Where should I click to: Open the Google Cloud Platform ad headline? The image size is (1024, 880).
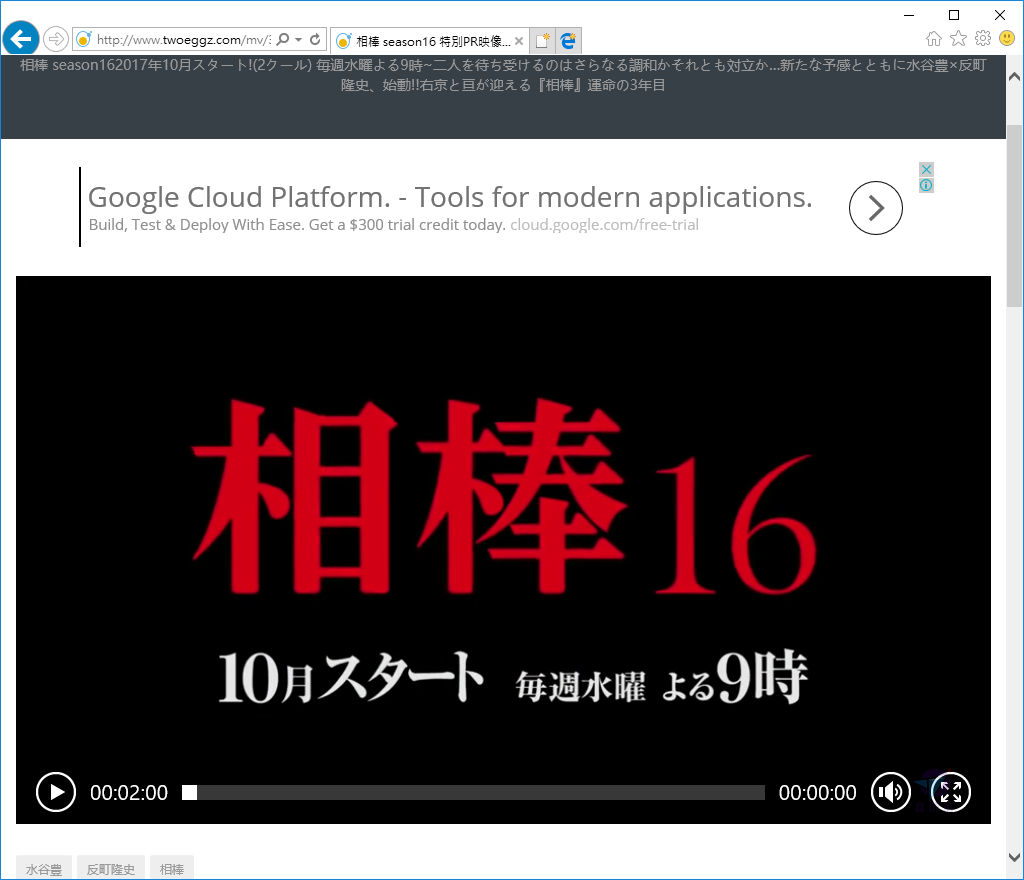coord(450,197)
